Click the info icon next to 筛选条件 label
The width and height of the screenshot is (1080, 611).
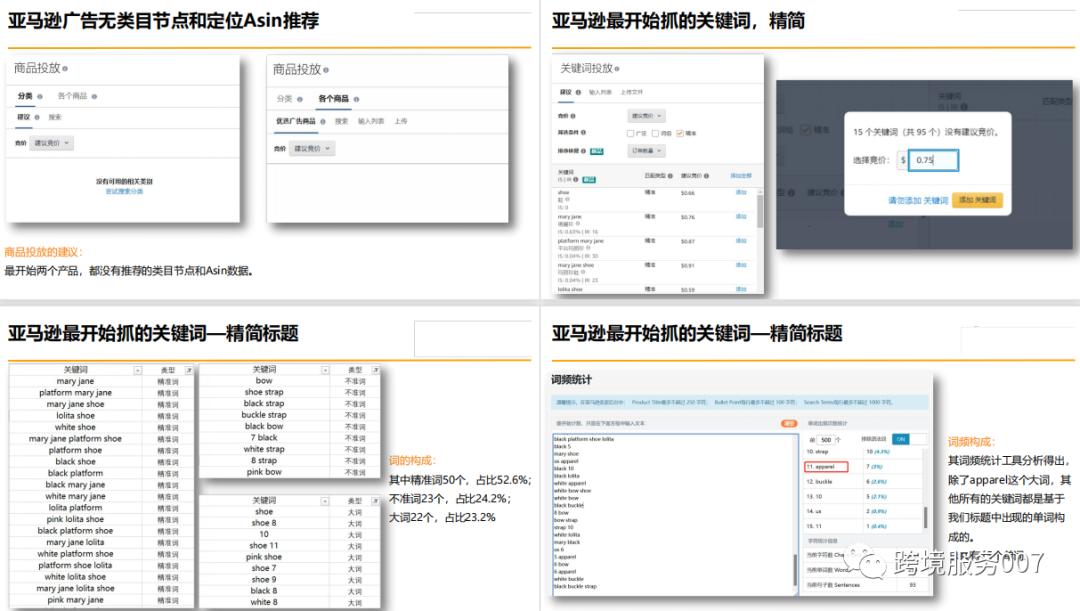584,132
